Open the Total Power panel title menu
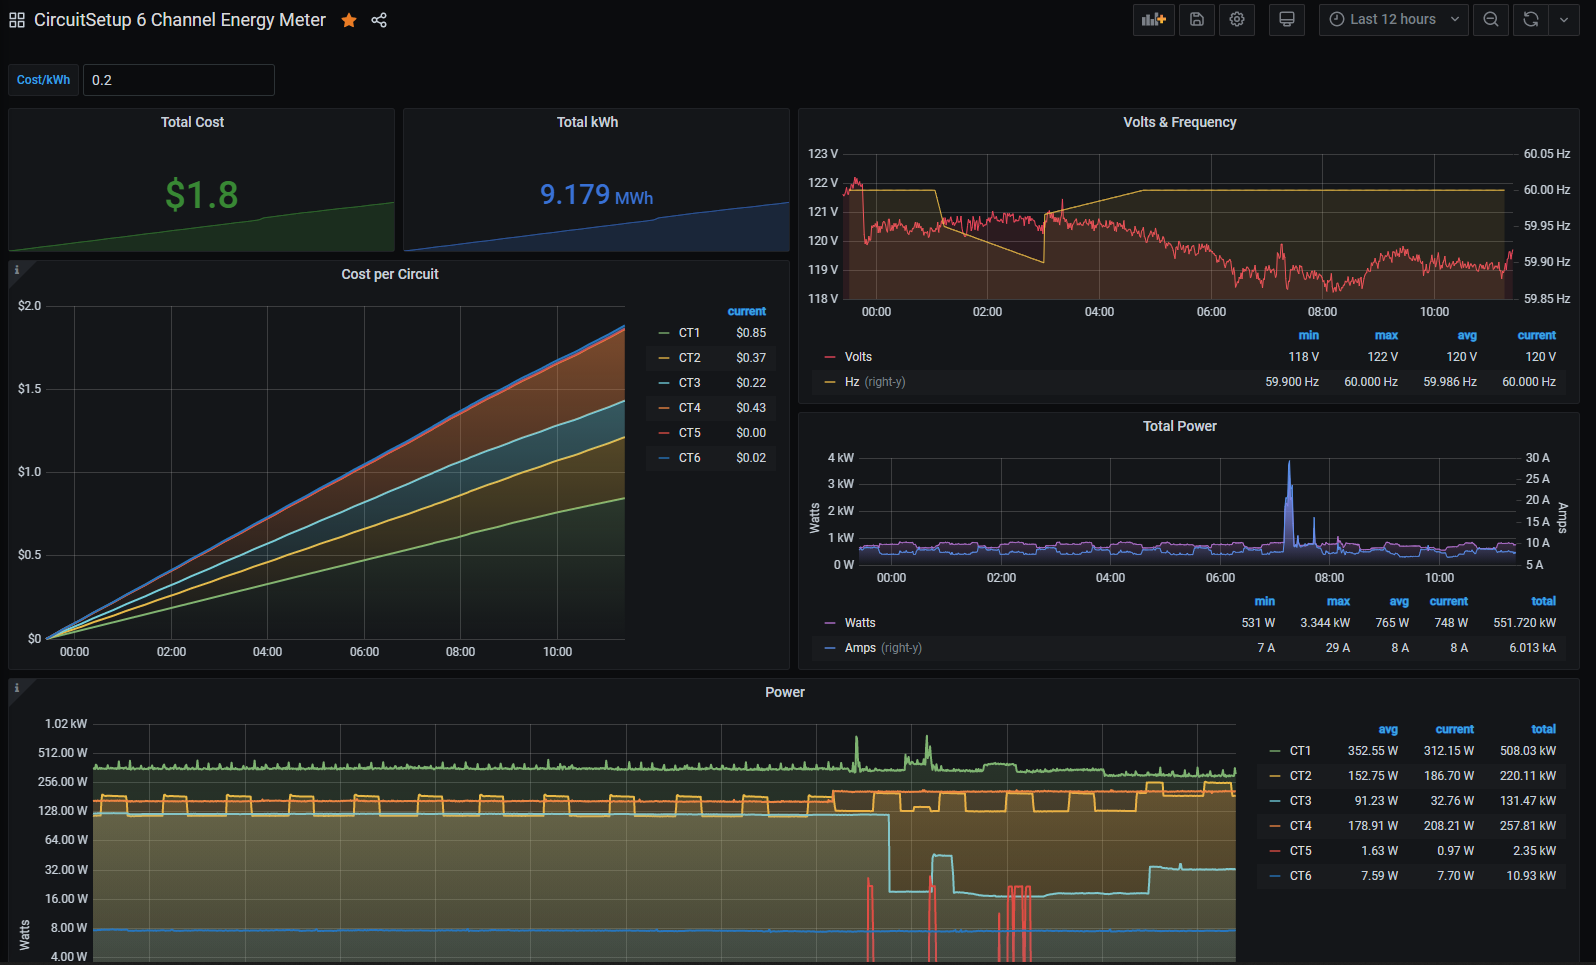1596x965 pixels. coord(1179,426)
